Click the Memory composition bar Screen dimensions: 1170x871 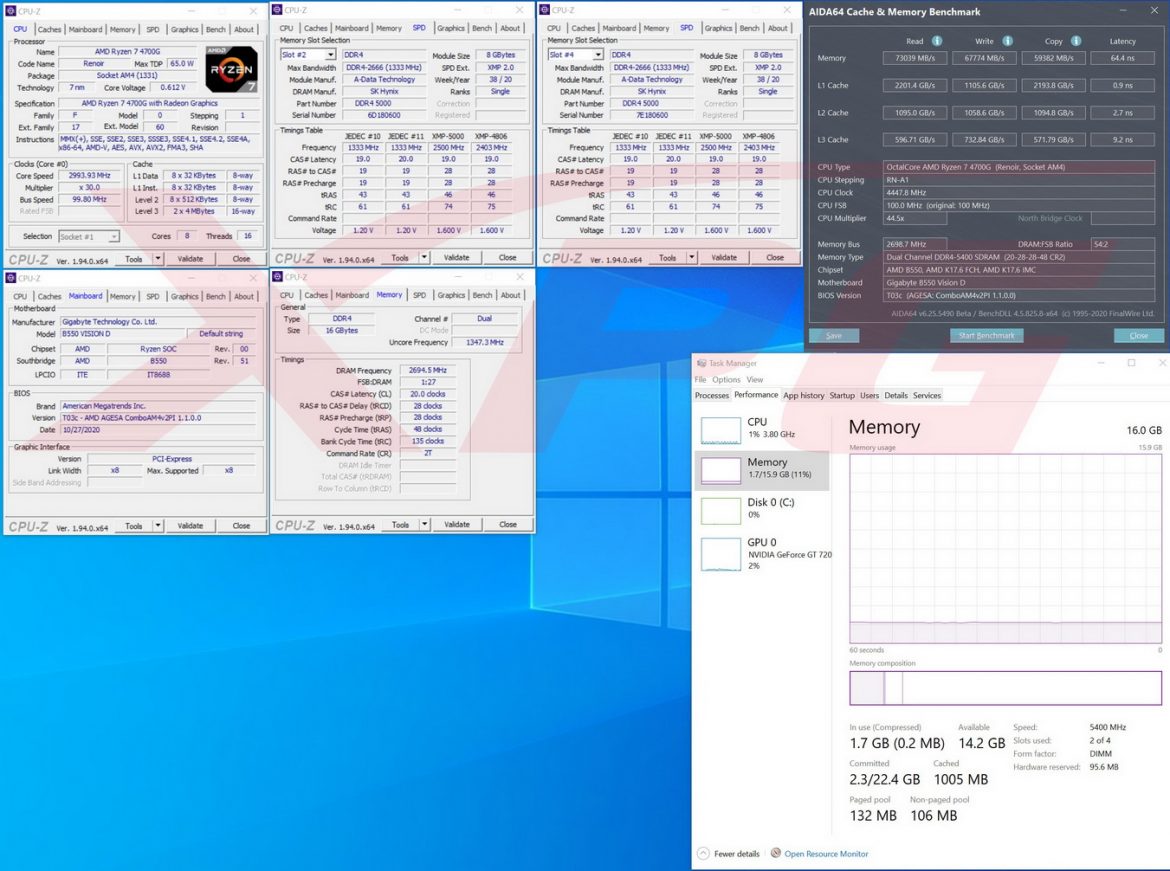point(1004,687)
